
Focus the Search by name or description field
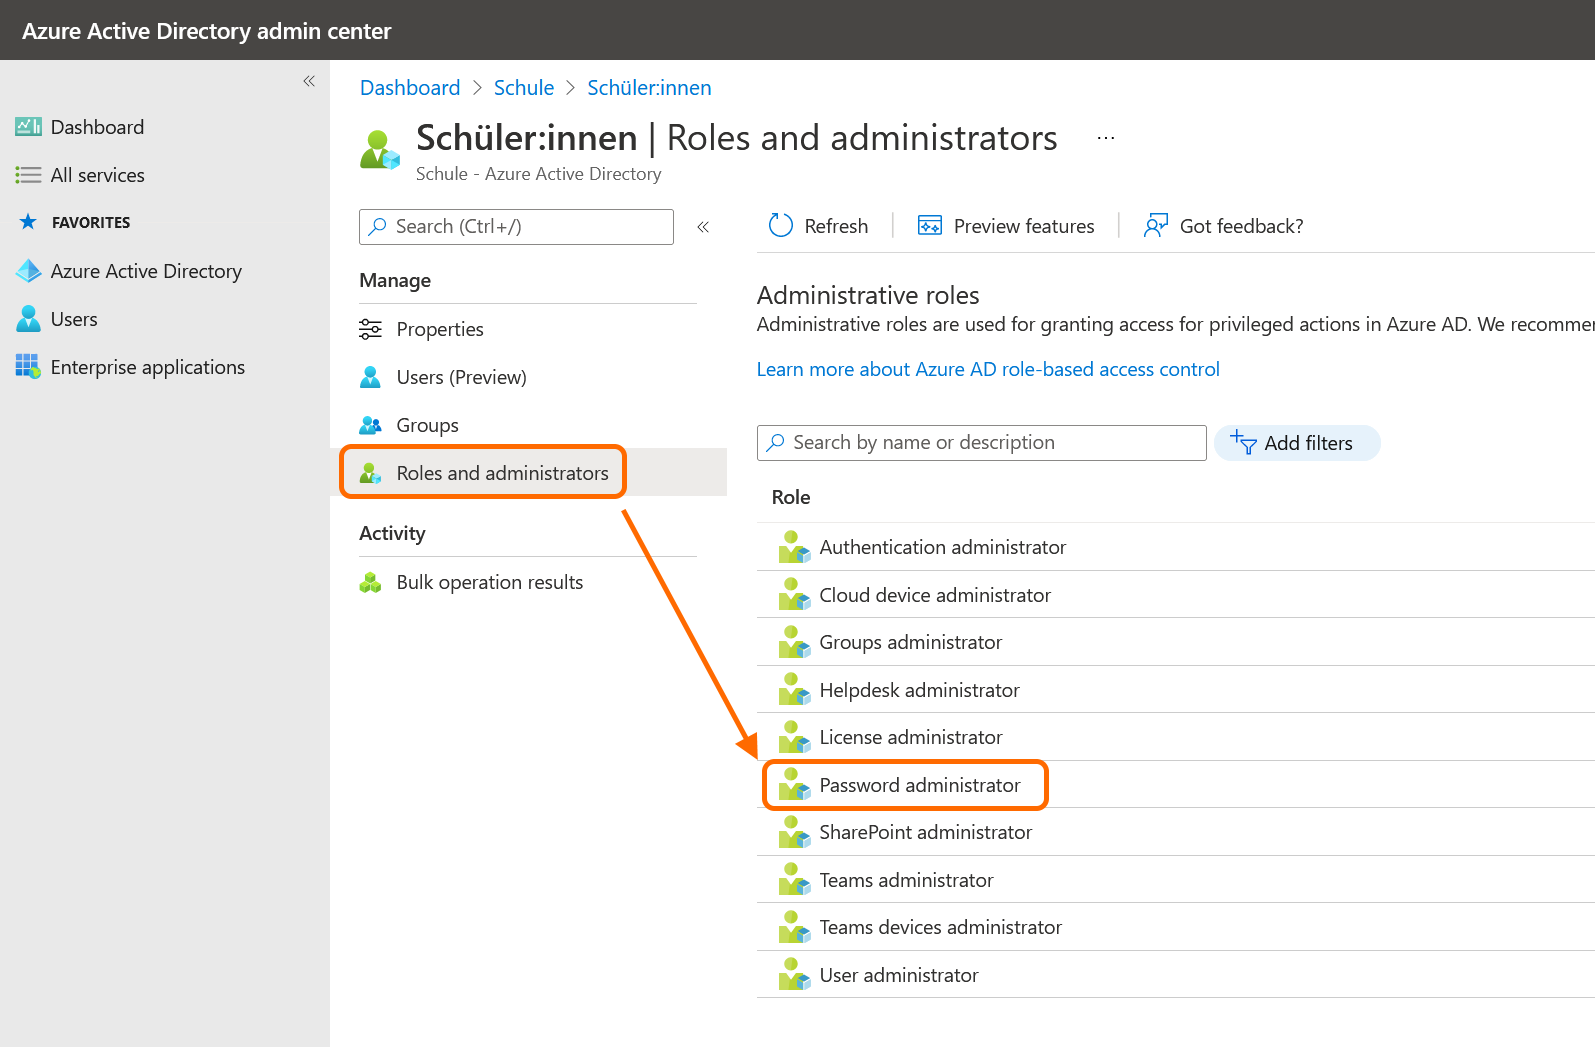[980, 443]
